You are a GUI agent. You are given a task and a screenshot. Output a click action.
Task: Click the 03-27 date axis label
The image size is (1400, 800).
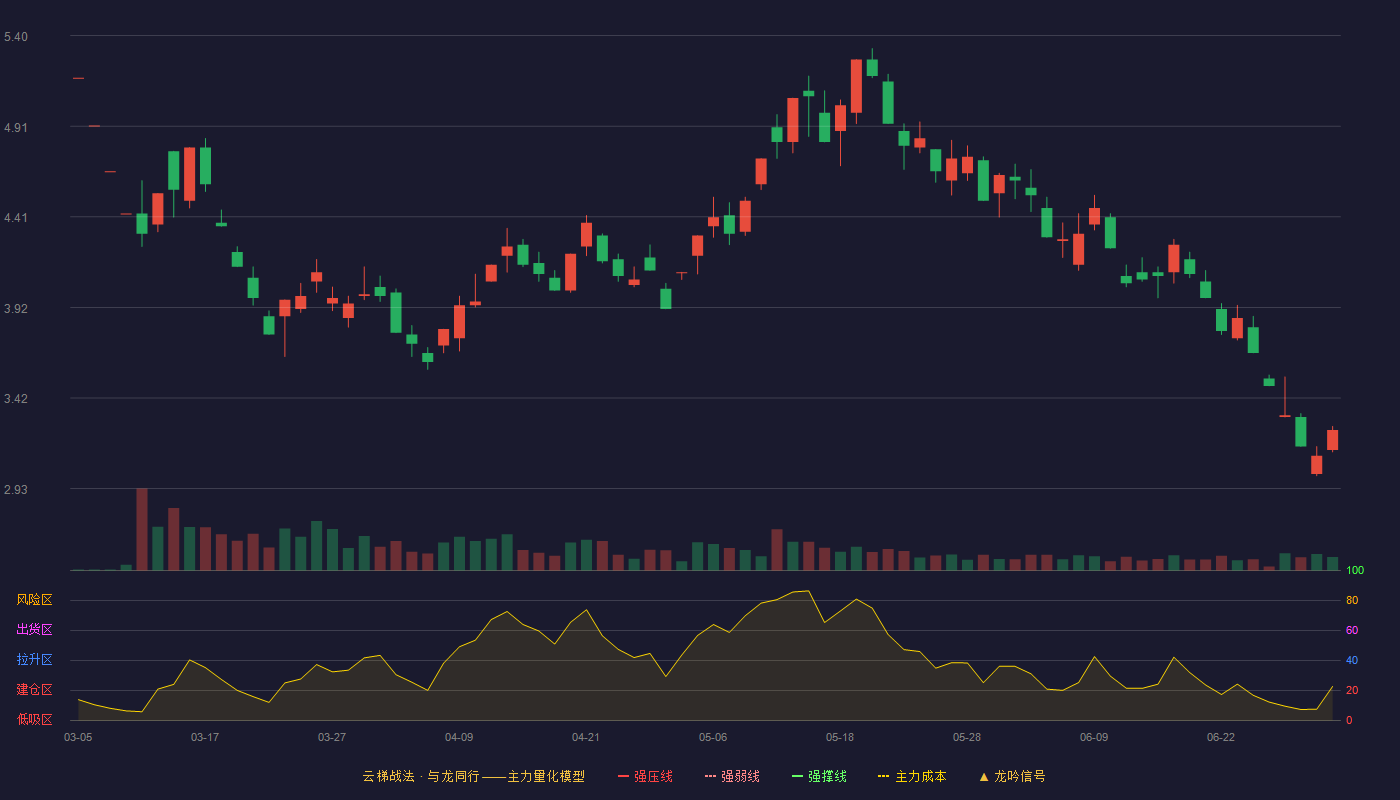(x=332, y=737)
